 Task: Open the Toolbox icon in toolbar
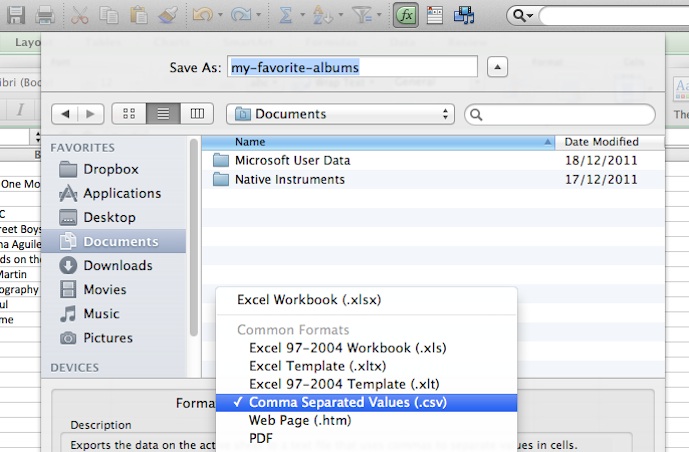pyautogui.click(x=435, y=15)
